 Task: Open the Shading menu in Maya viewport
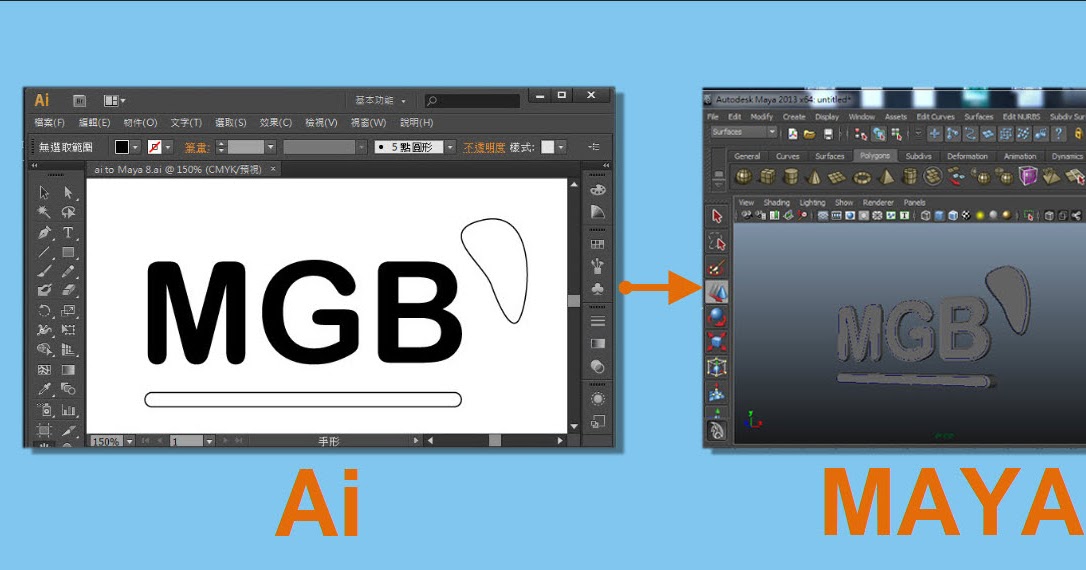(x=776, y=202)
